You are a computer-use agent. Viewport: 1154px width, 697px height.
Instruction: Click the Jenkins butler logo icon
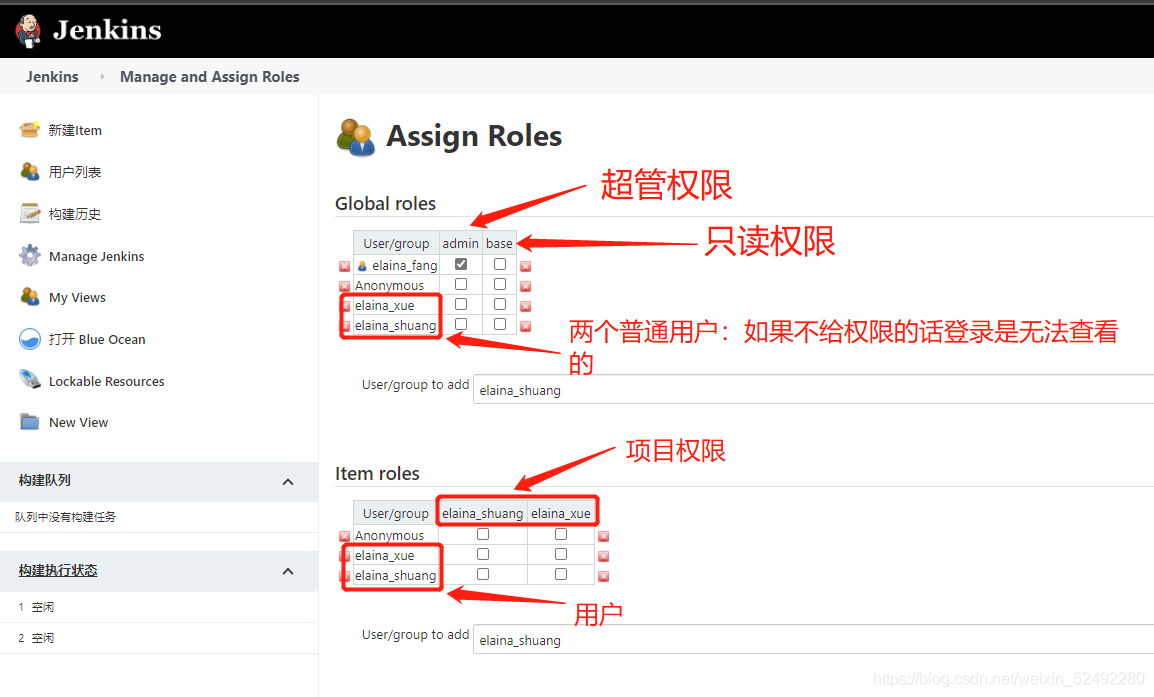pyautogui.click(x=28, y=31)
